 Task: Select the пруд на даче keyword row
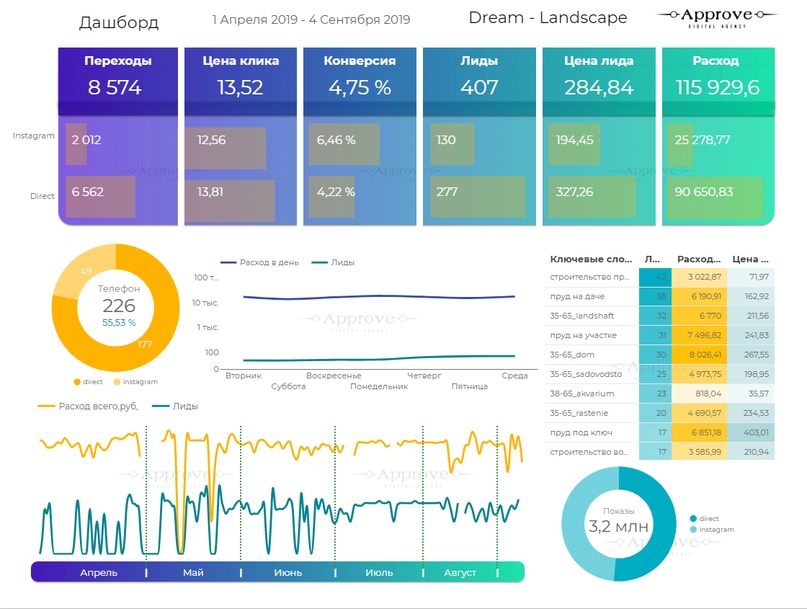(659, 297)
